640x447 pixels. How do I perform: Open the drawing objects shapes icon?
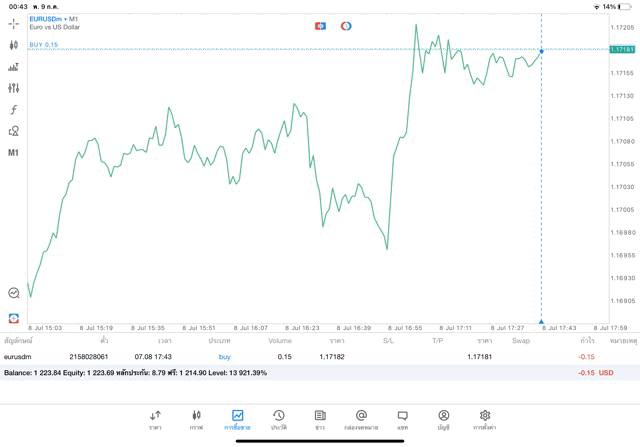click(14, 131)
